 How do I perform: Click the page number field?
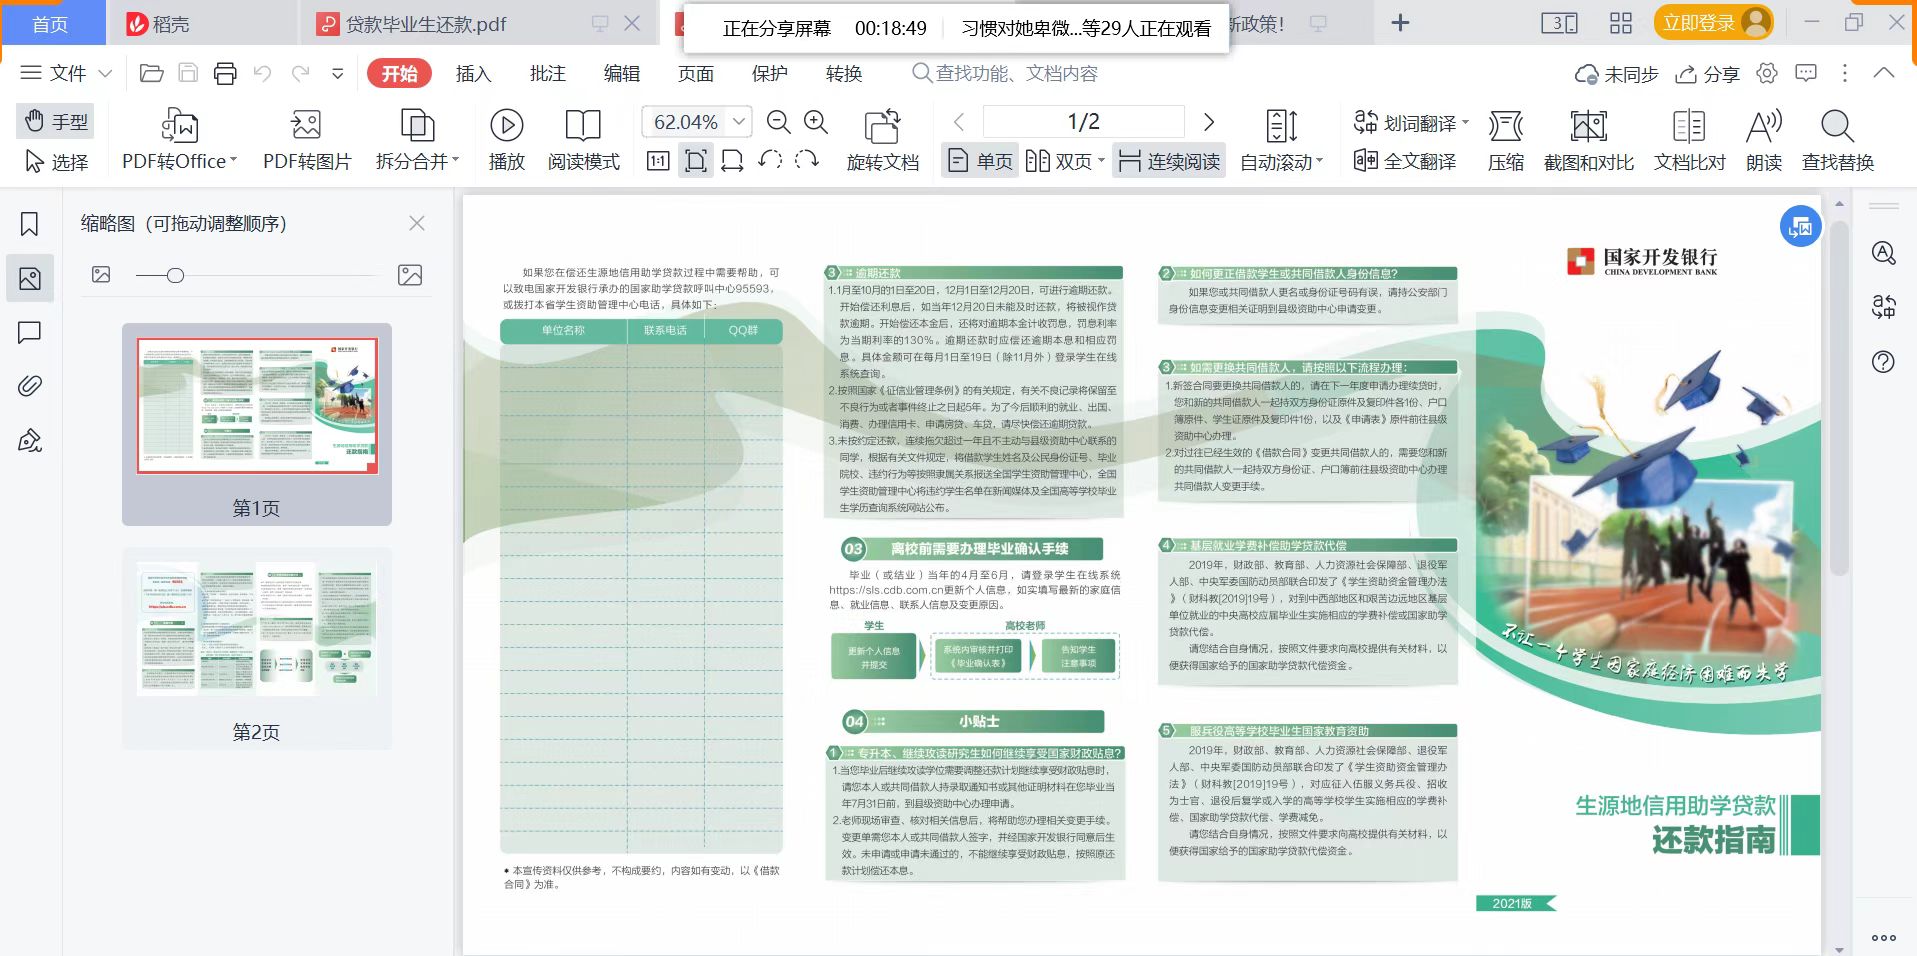(1084, 122)
